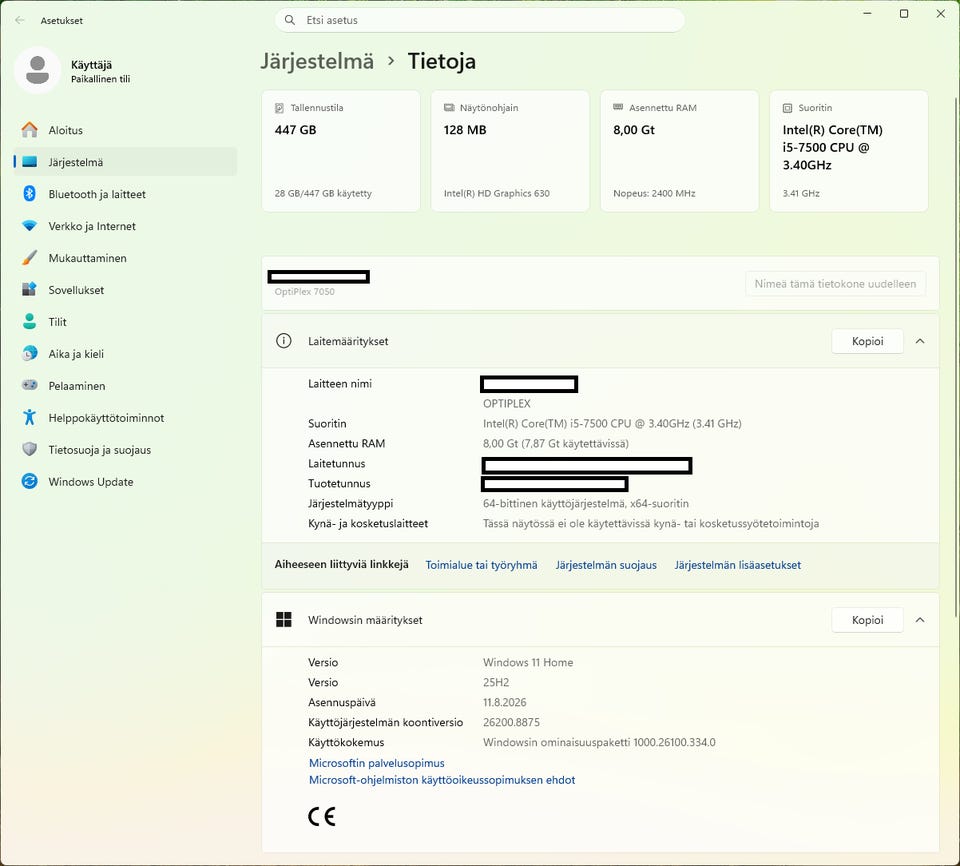
Task: Open Tietosuoja ja suojaus settings
Action: point(125,449)
